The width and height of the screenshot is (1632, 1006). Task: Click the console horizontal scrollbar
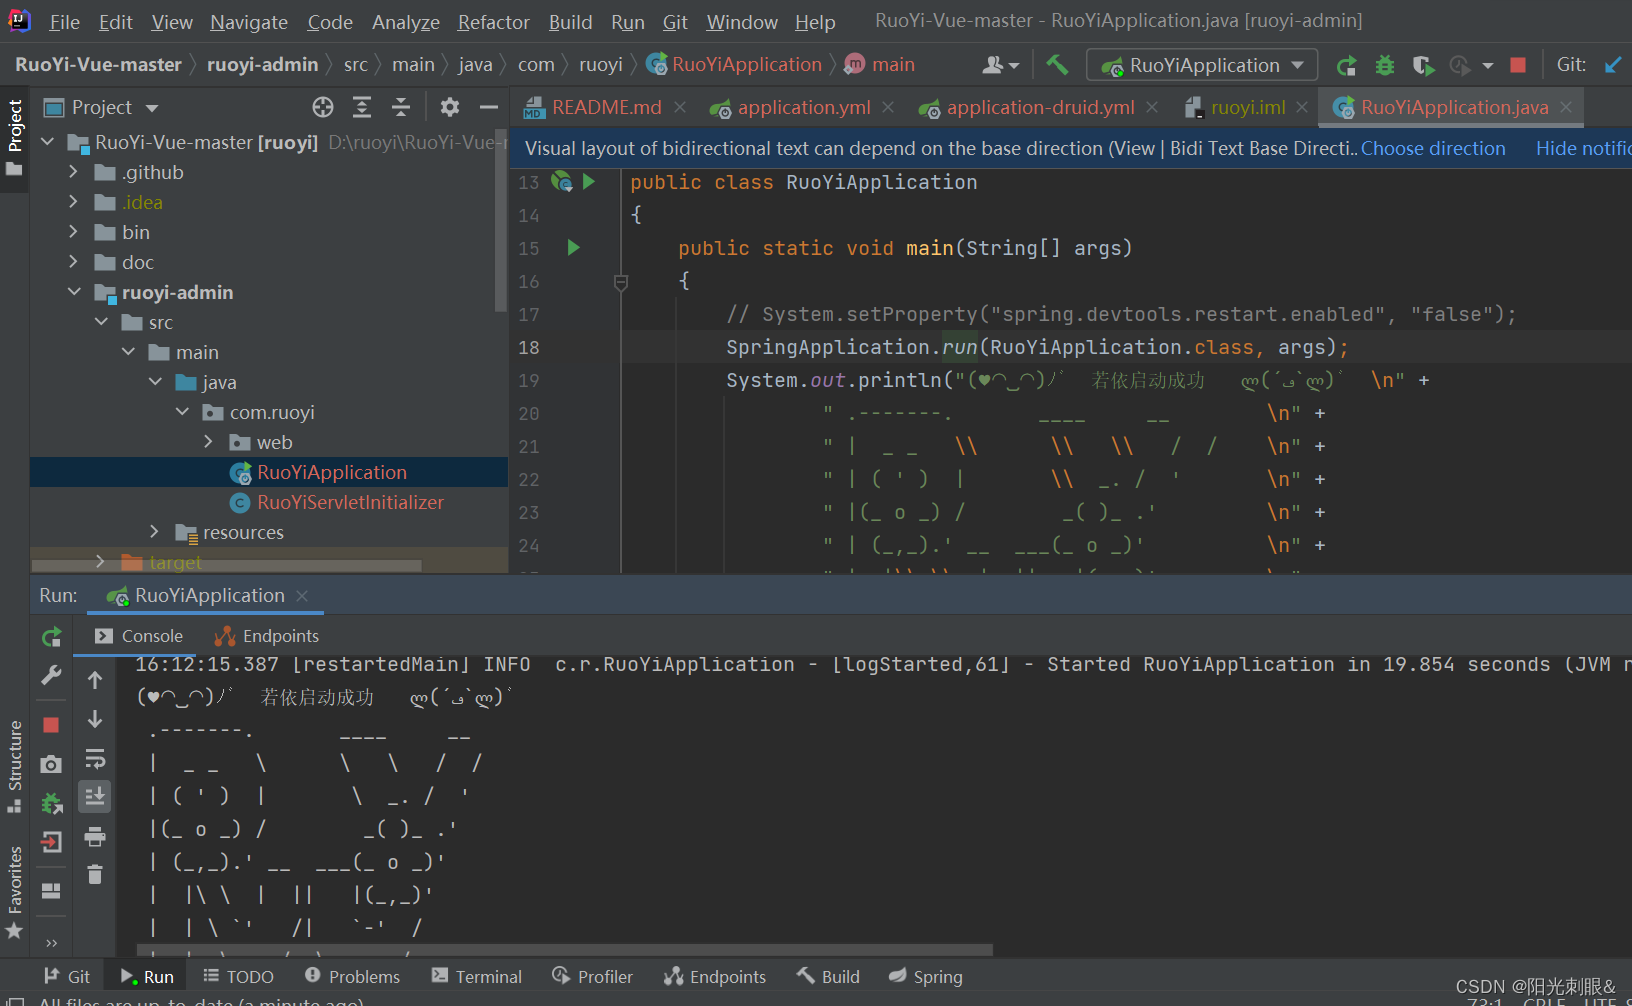tap(565, 950)
